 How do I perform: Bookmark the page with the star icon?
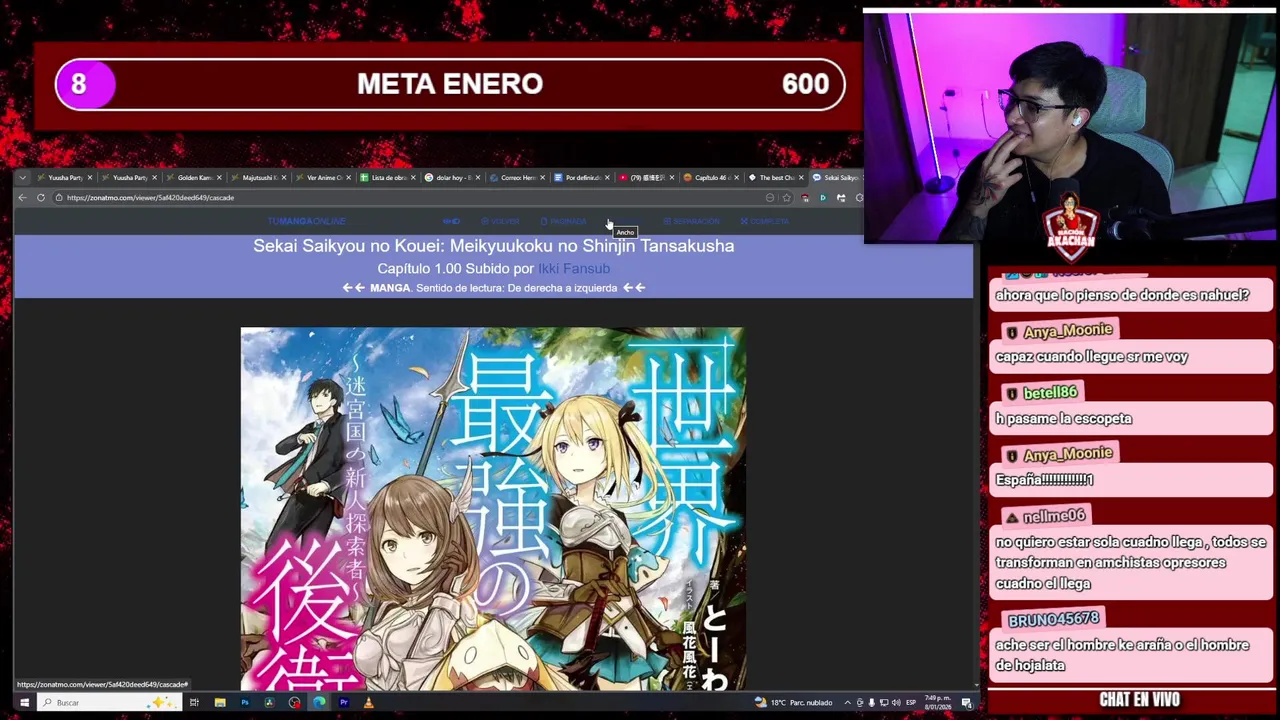pyautogui.click(x=787, y=198)
